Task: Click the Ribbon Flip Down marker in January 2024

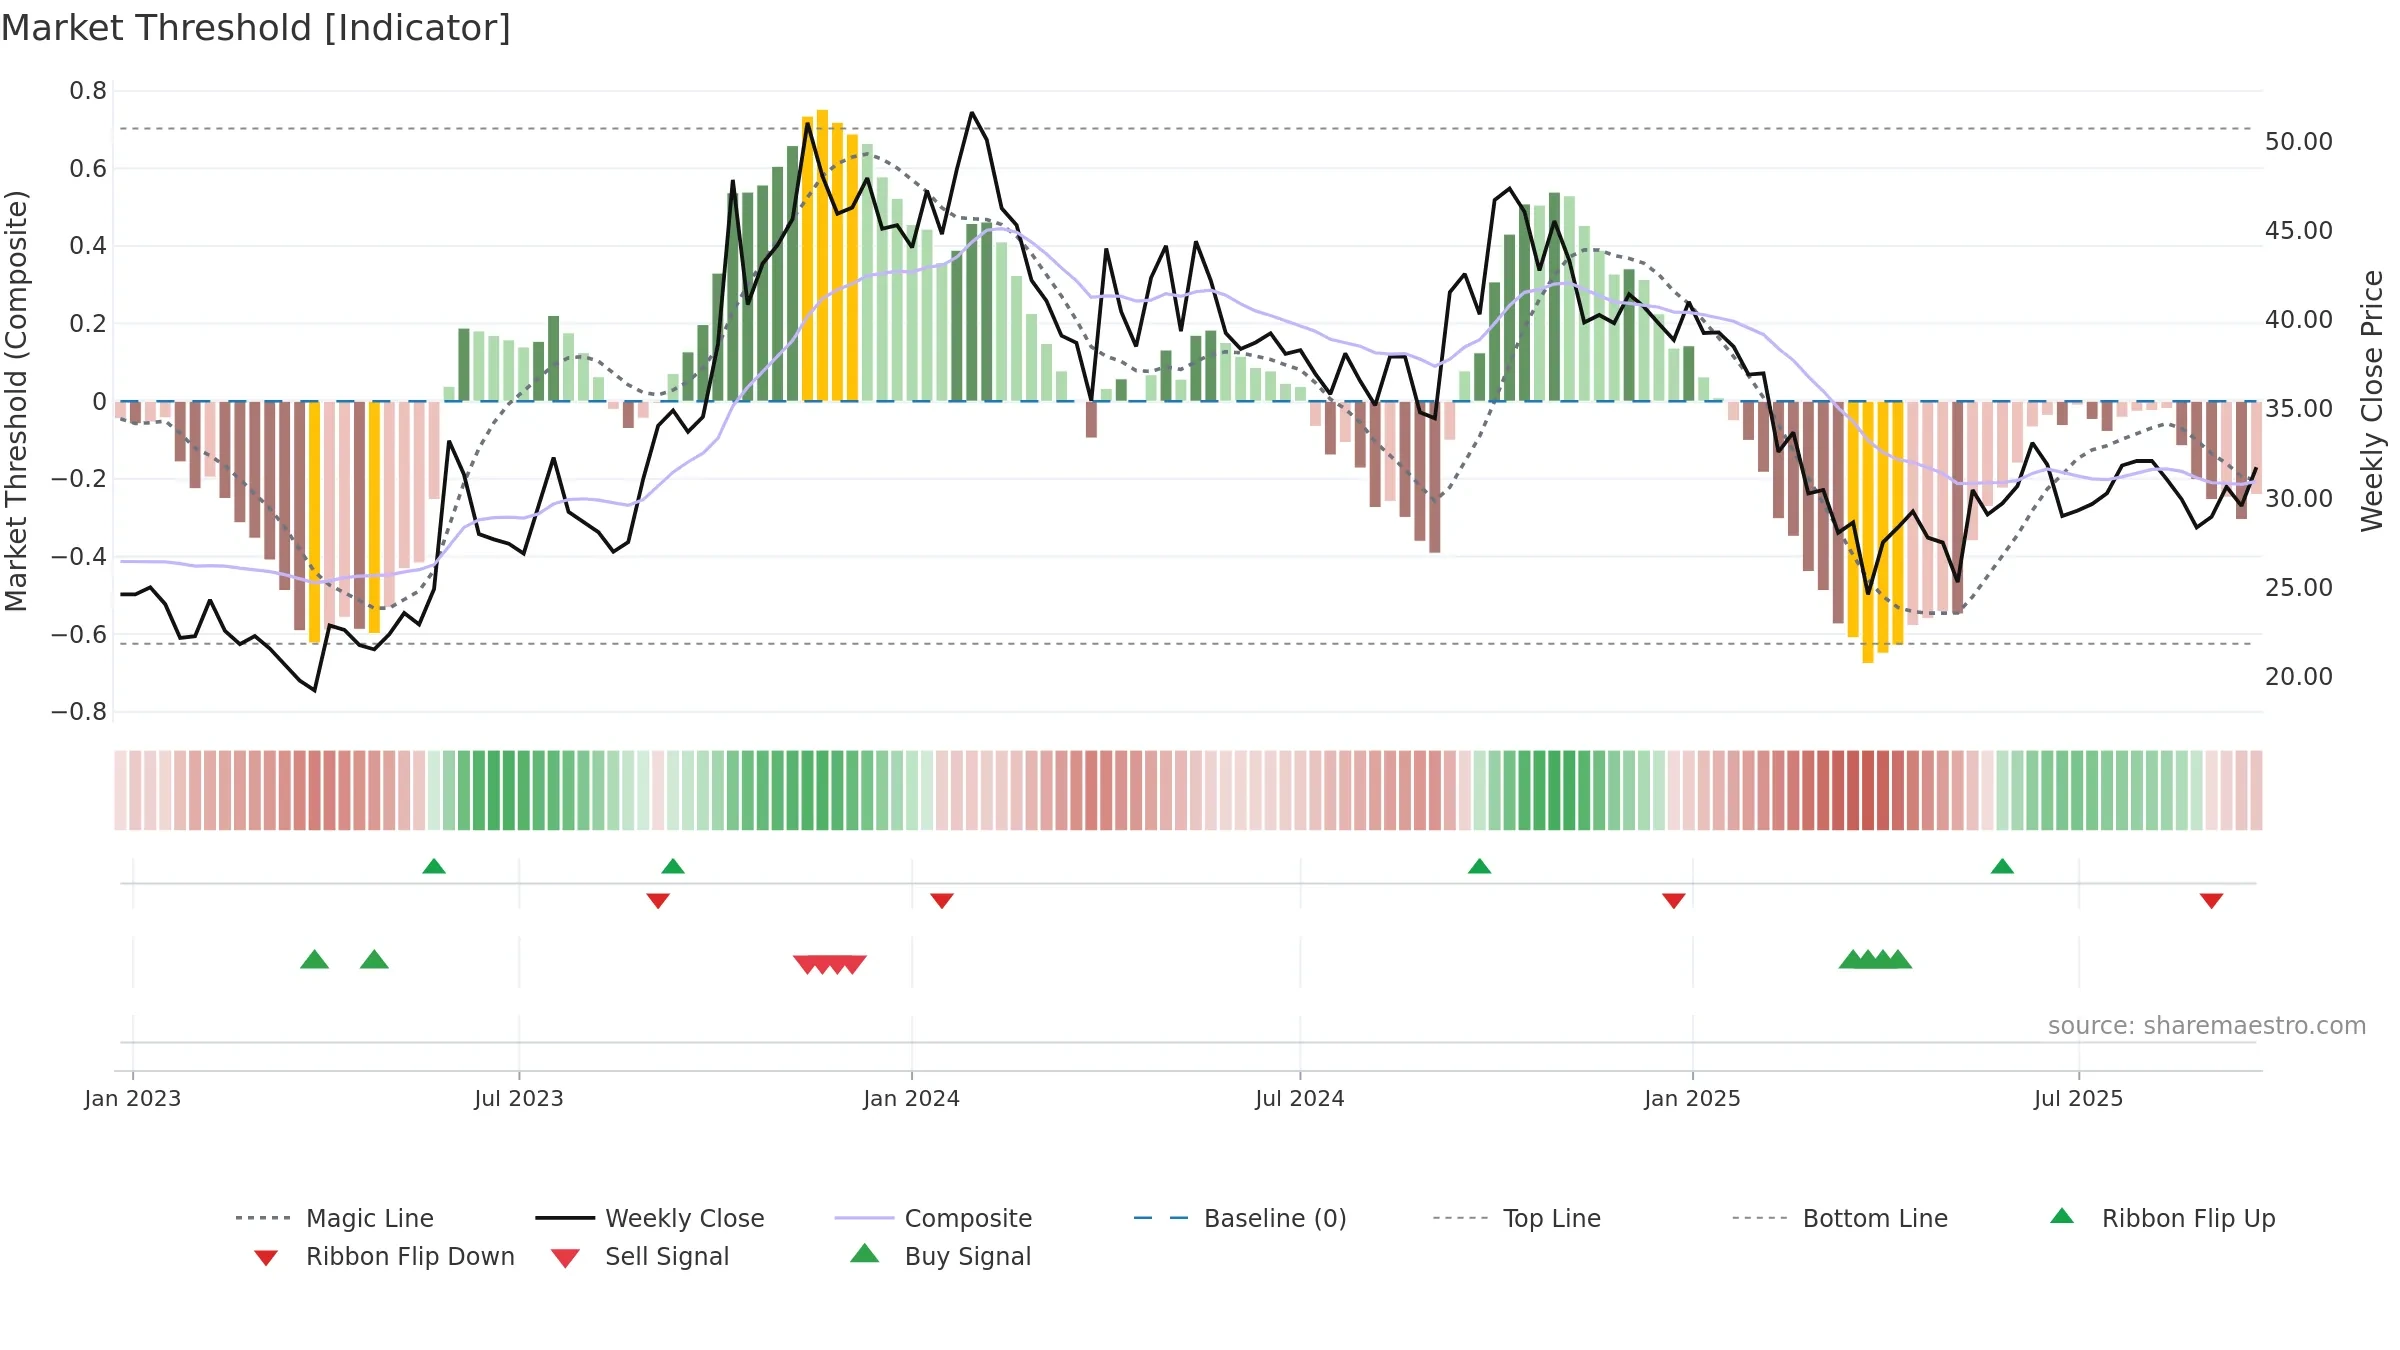Action: tap(942, 901)
